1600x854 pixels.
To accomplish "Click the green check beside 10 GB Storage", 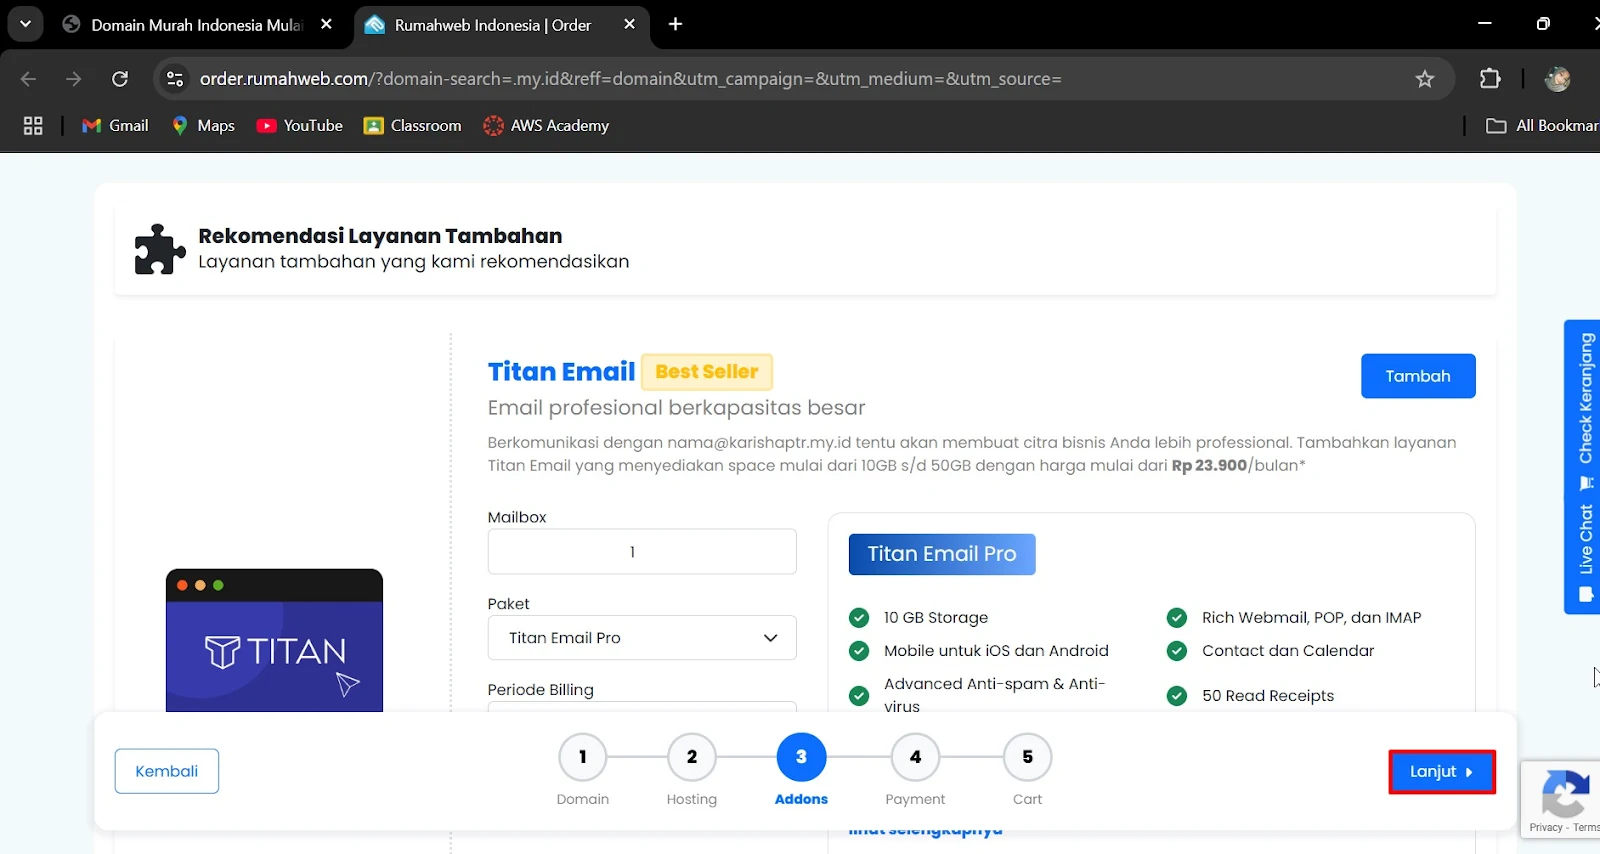I will tap(859, 618).
